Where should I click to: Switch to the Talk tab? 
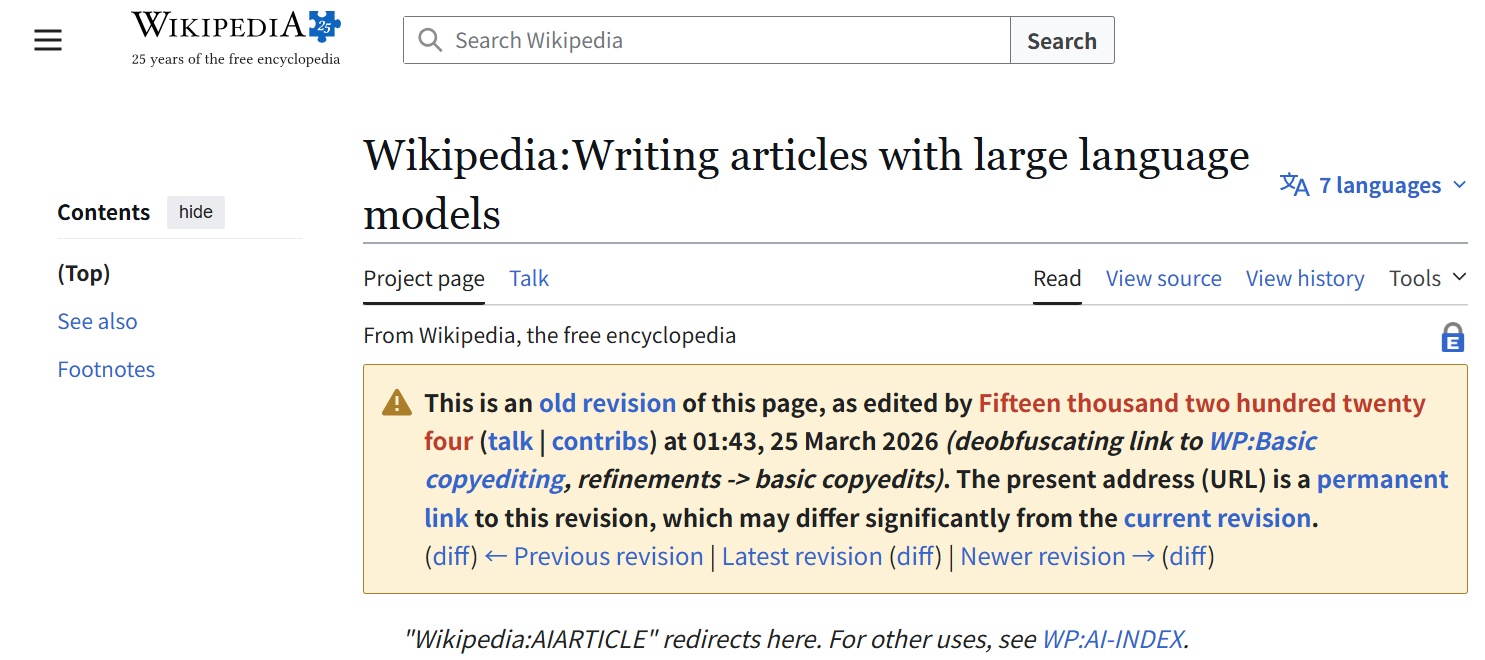[x=529, y=278]
